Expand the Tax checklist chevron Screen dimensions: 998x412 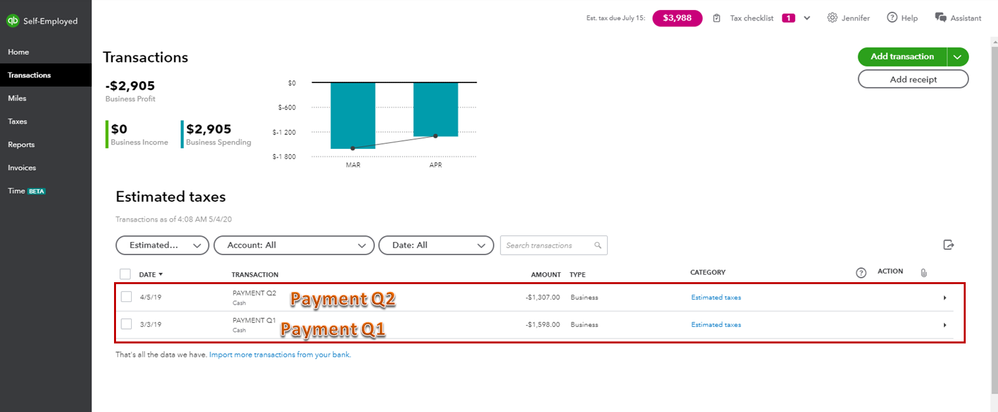coord(807,18)
